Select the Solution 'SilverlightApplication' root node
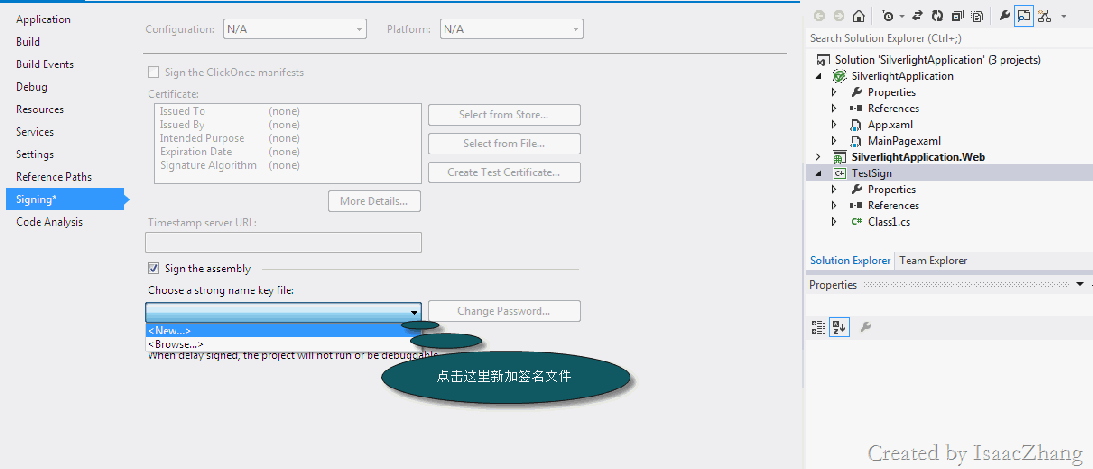 tap(938, 60)
